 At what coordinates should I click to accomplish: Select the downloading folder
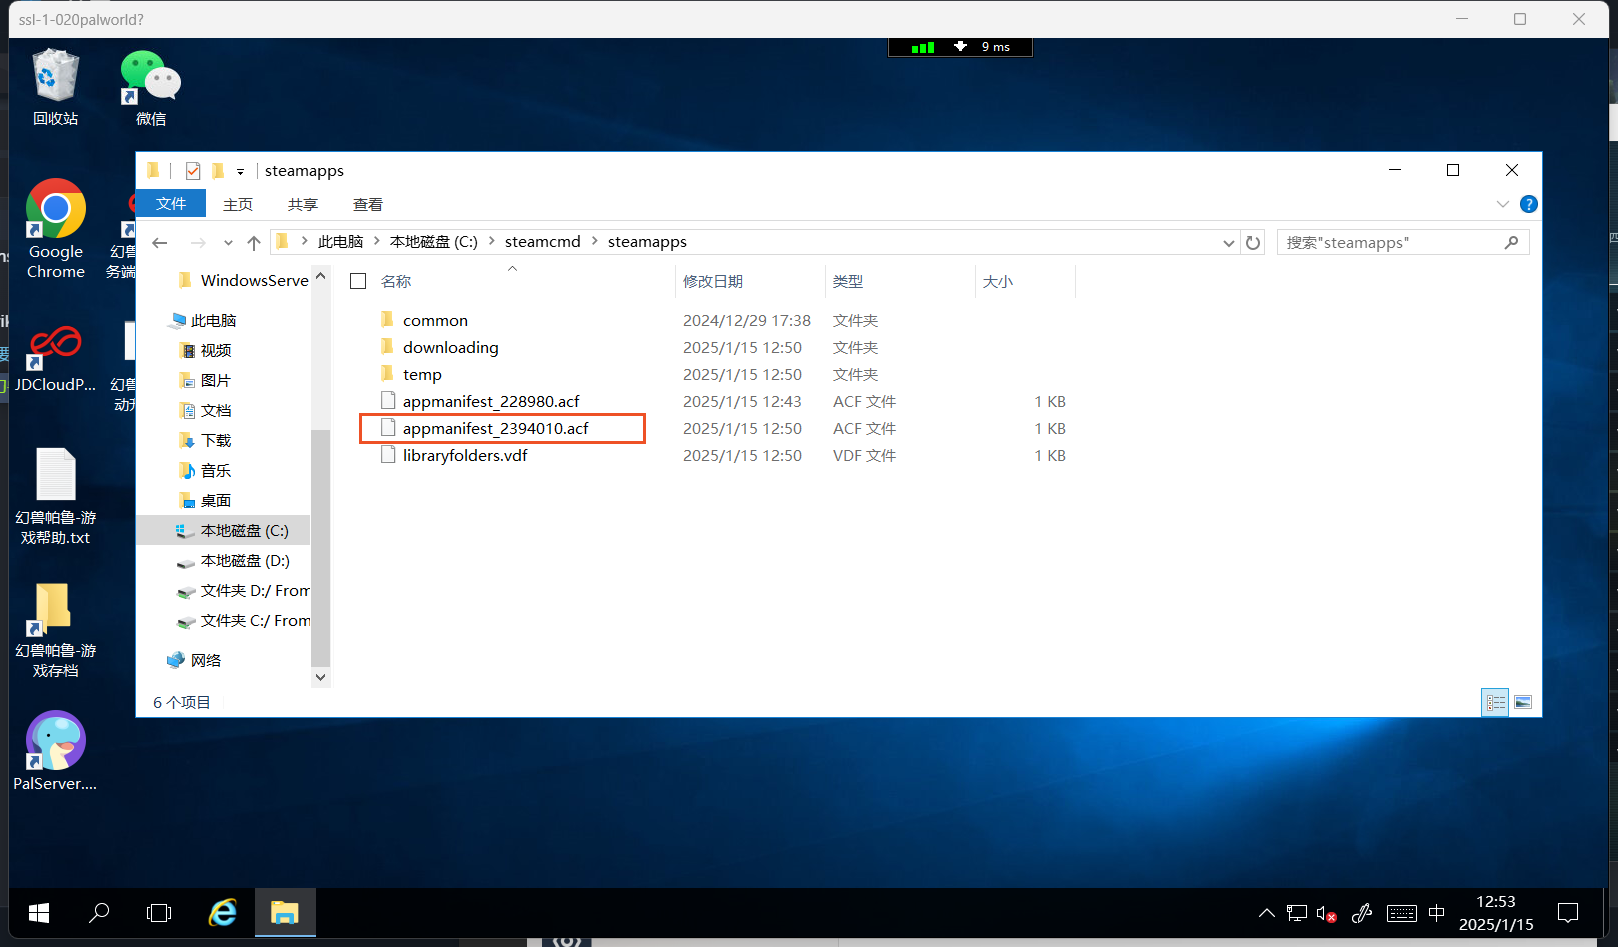pos(450,347)
